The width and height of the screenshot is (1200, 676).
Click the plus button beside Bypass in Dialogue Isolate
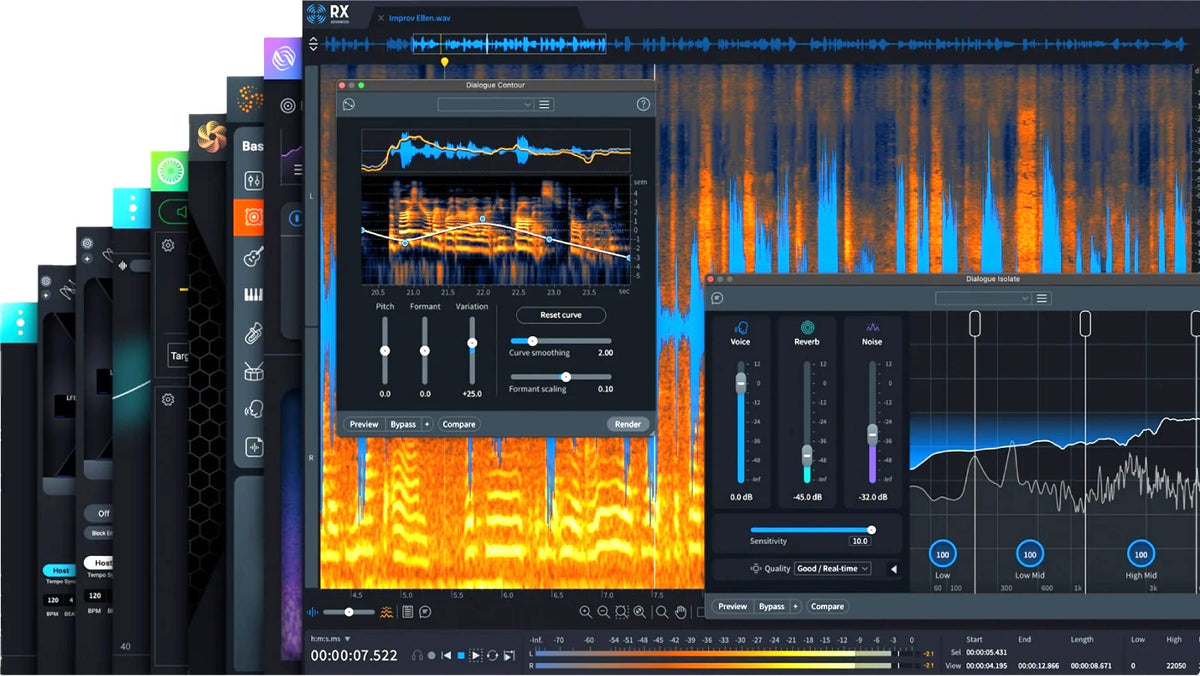pyautogui.click(x=795, y=606)
